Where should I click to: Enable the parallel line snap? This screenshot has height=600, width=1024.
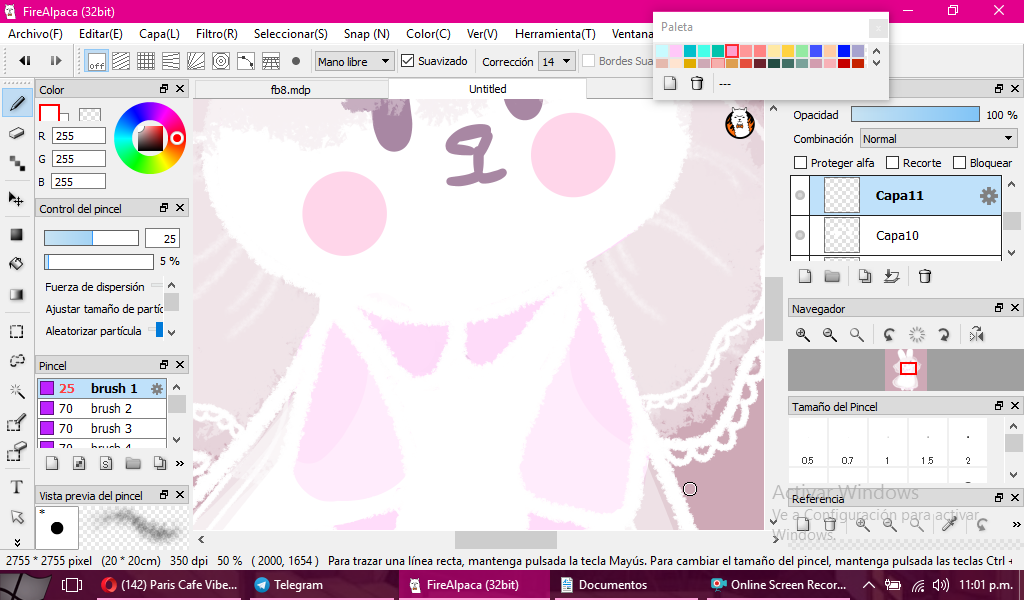[121, 61]
